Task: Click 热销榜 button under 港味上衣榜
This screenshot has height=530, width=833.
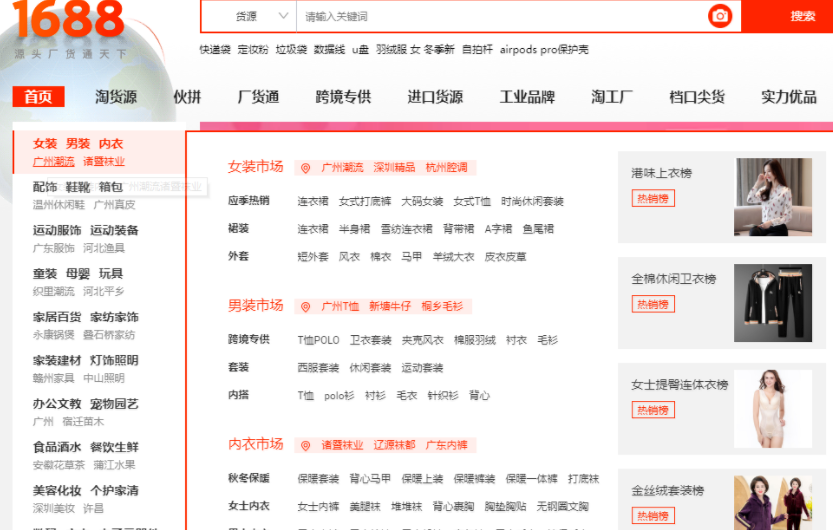Action: click(x=653, y=199)
